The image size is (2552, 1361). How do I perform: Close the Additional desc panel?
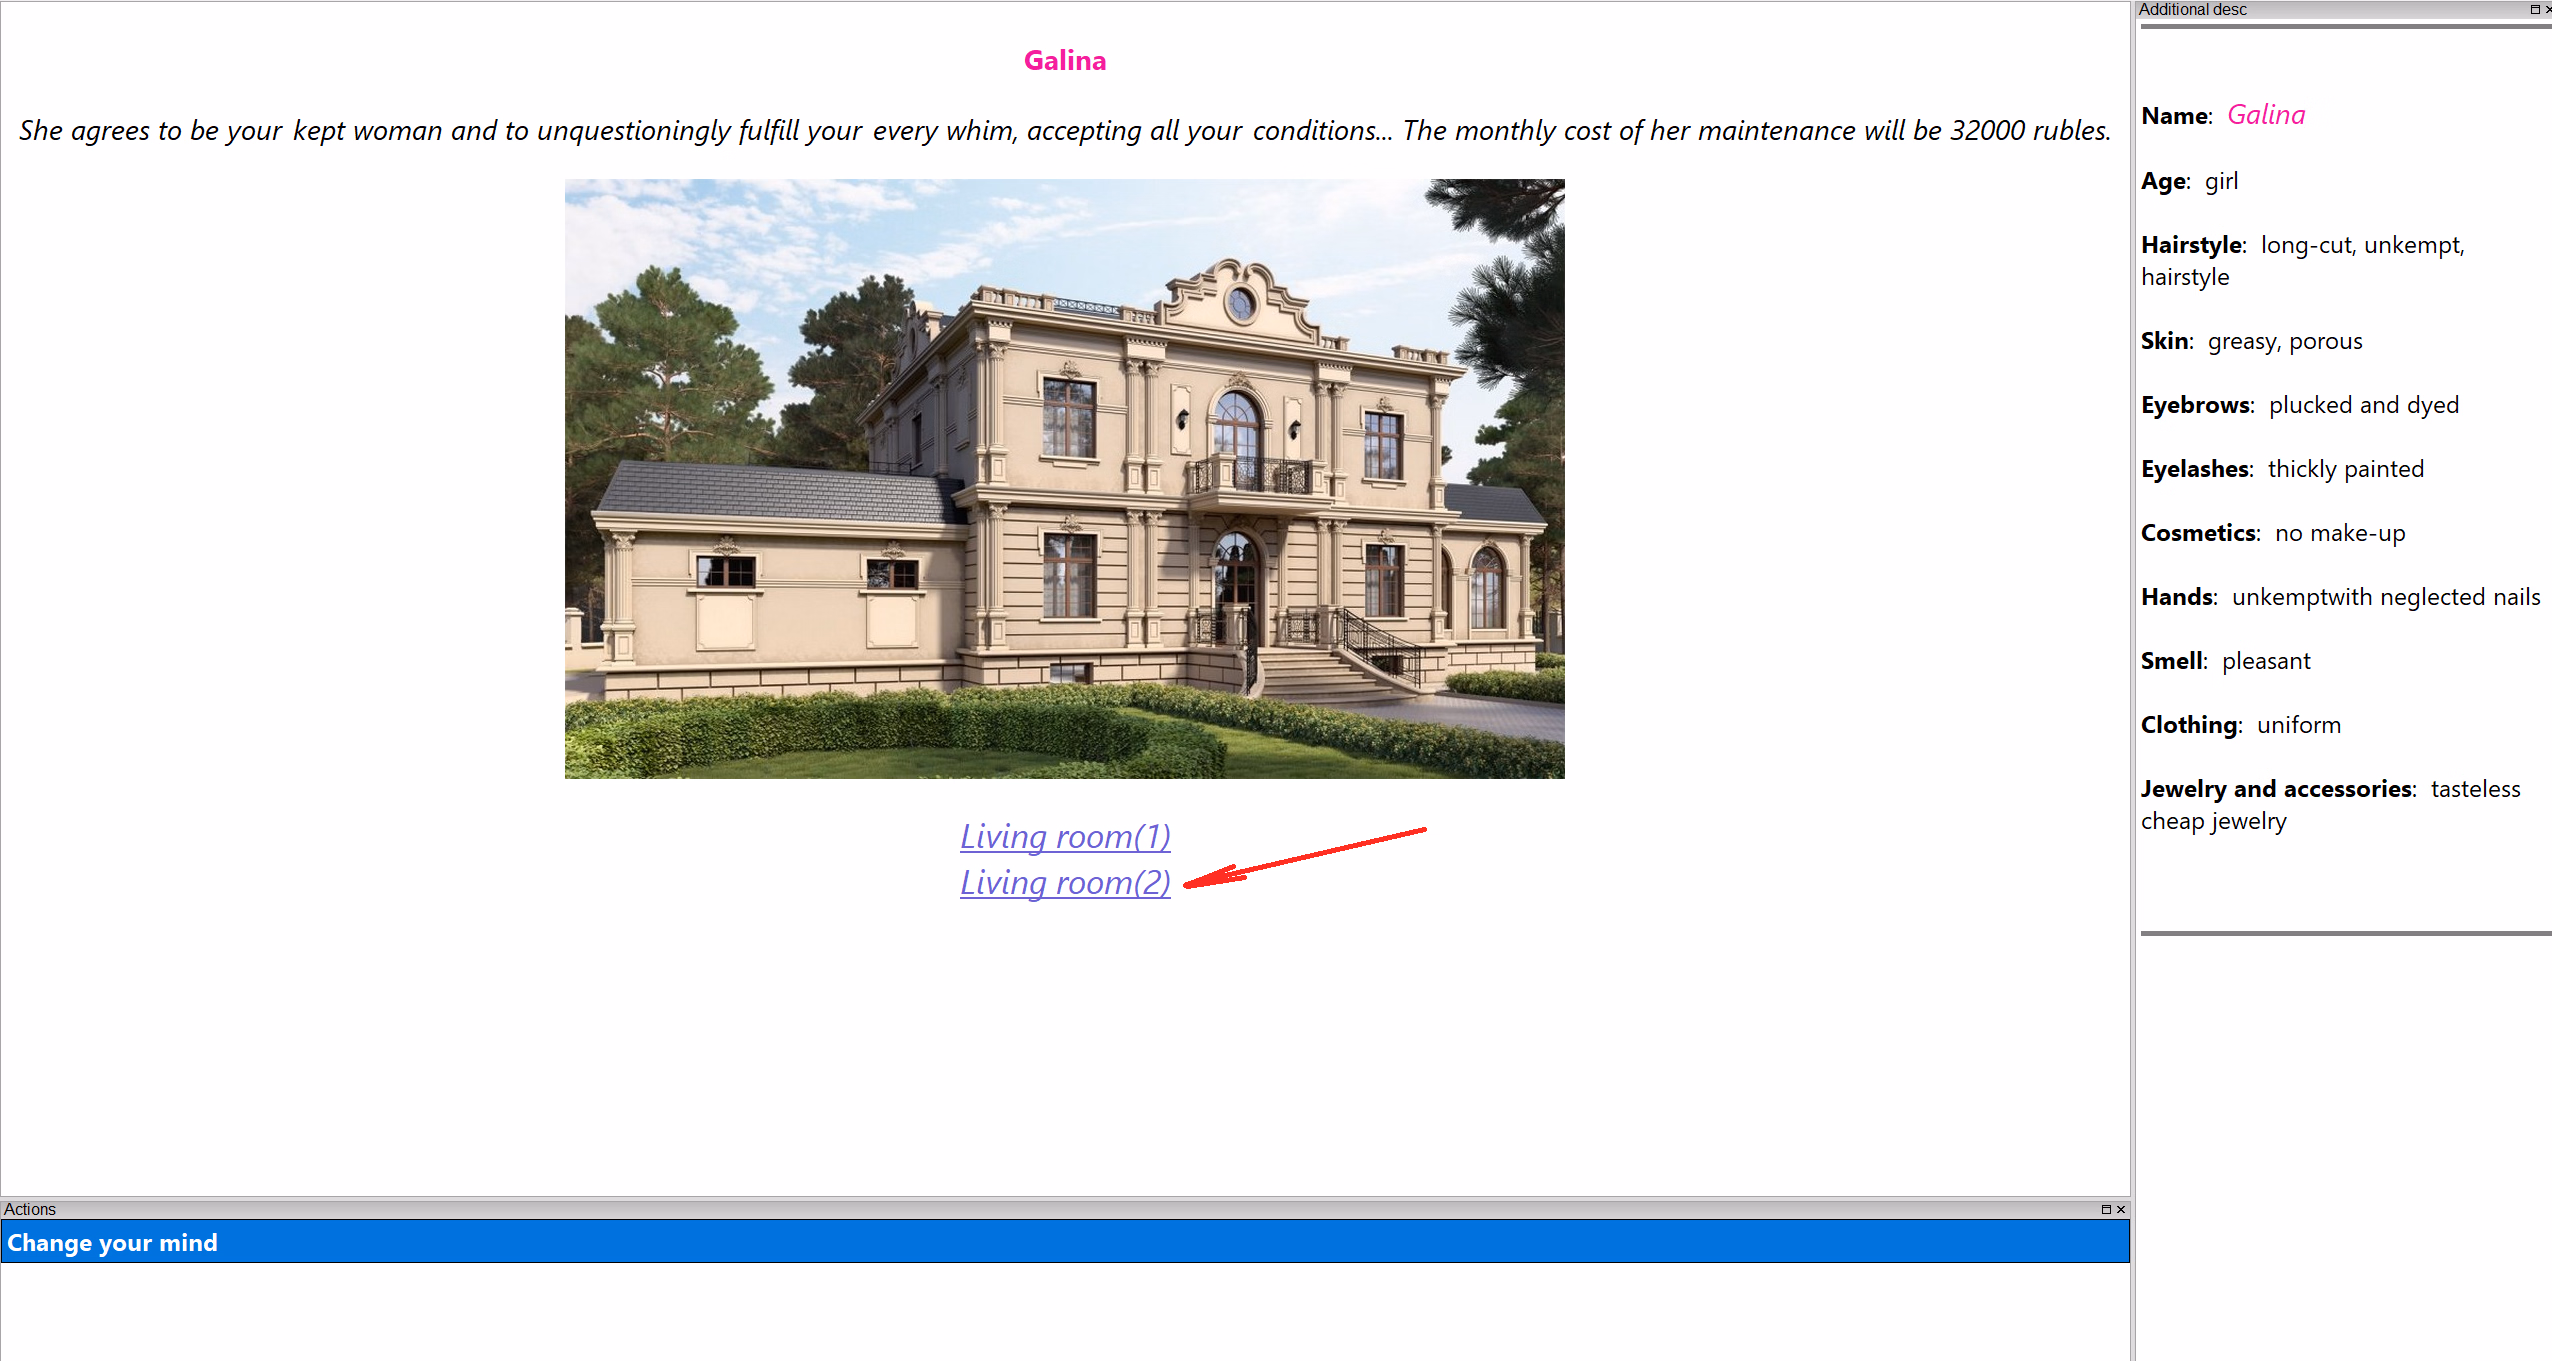(2548, 9)
